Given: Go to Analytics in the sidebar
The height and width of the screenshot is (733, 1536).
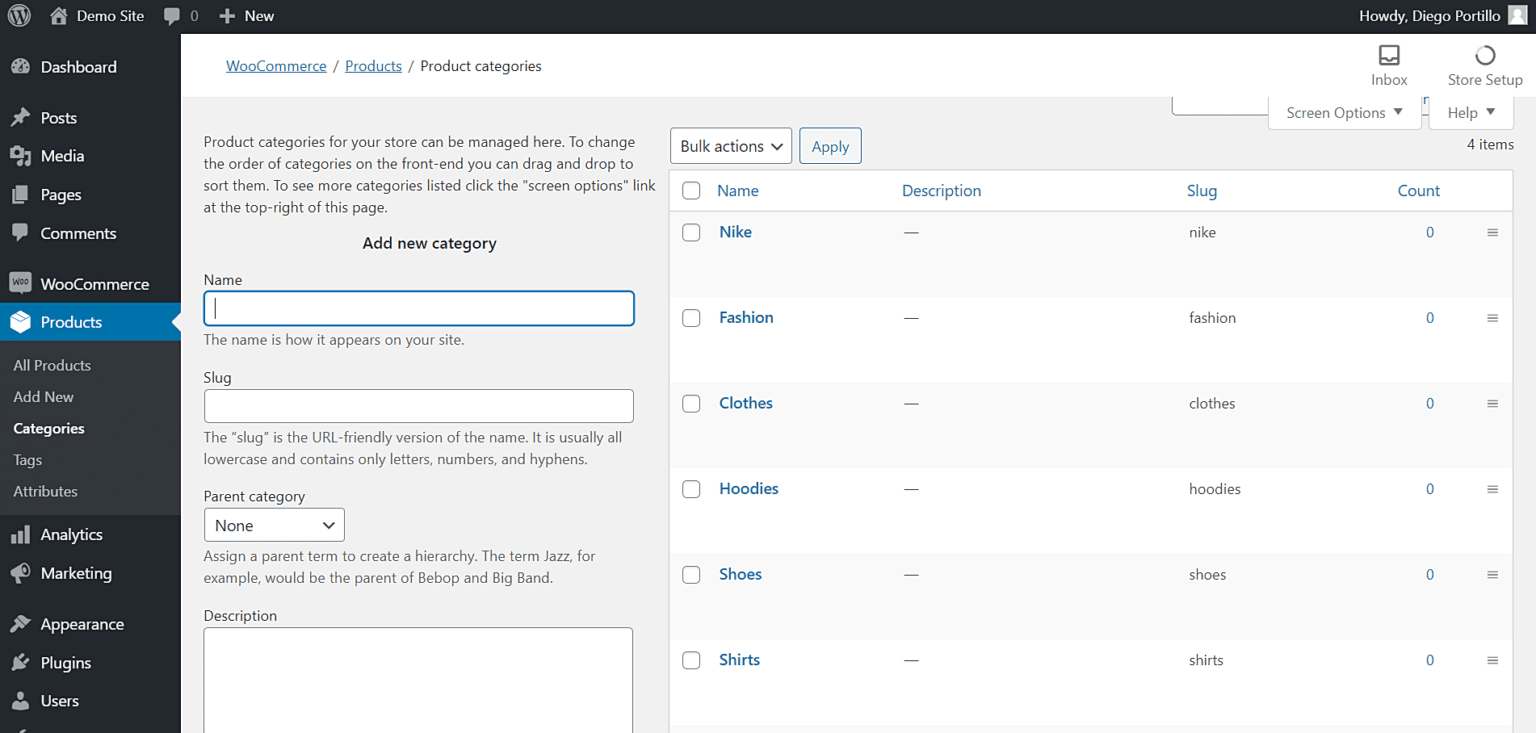Looking at the screenshot, I should point(71,535).
